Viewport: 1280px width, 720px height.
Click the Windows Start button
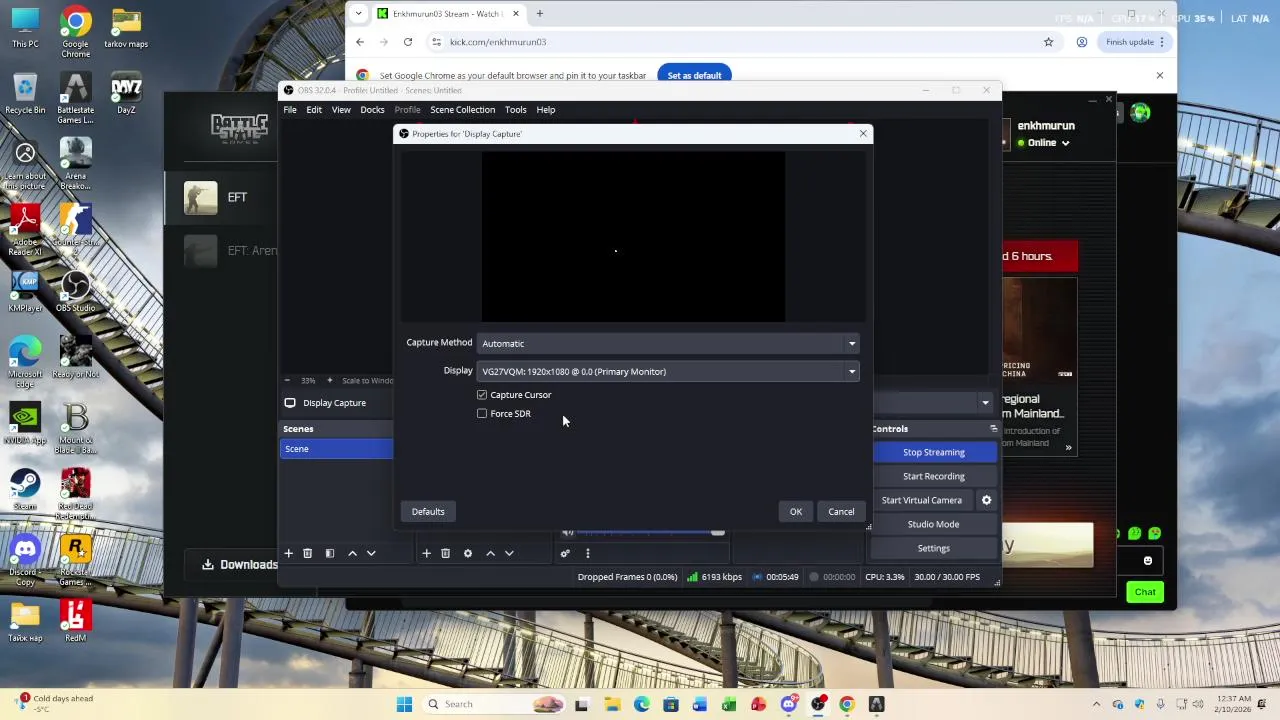pyautogui.click(x=404, y=704)
